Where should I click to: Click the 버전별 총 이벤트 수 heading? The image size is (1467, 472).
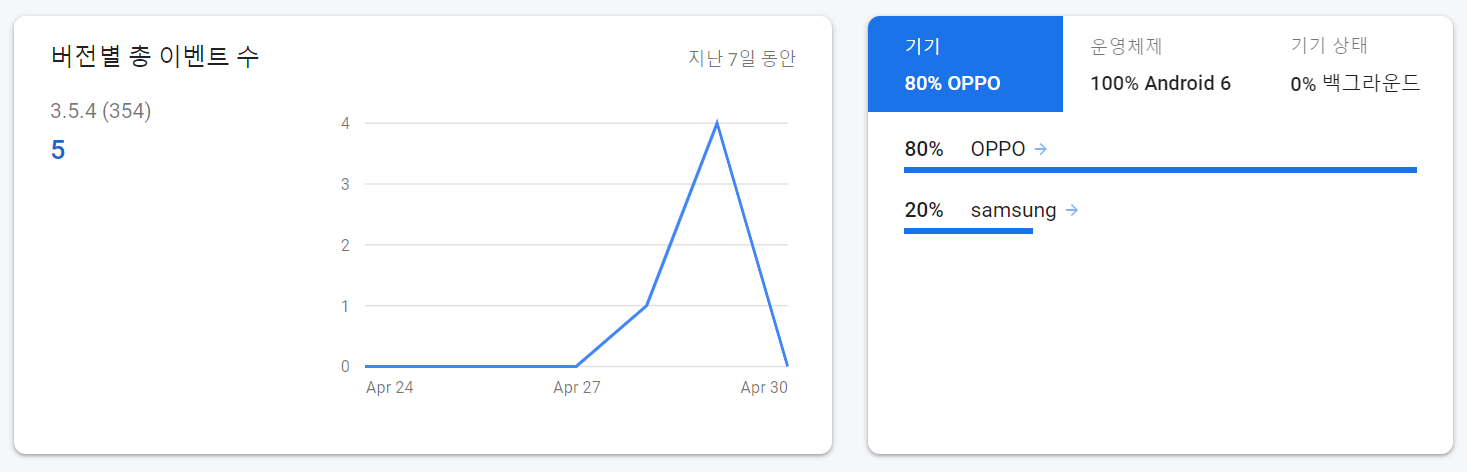click(155, 56)
